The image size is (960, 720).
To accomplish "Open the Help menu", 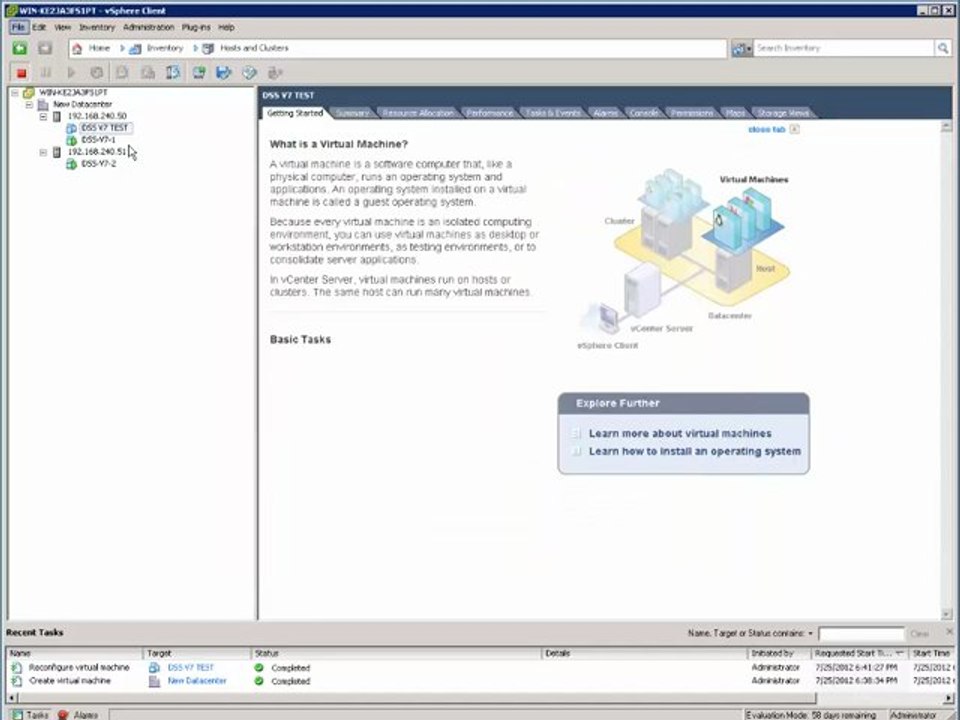I will tap(227, 28).
